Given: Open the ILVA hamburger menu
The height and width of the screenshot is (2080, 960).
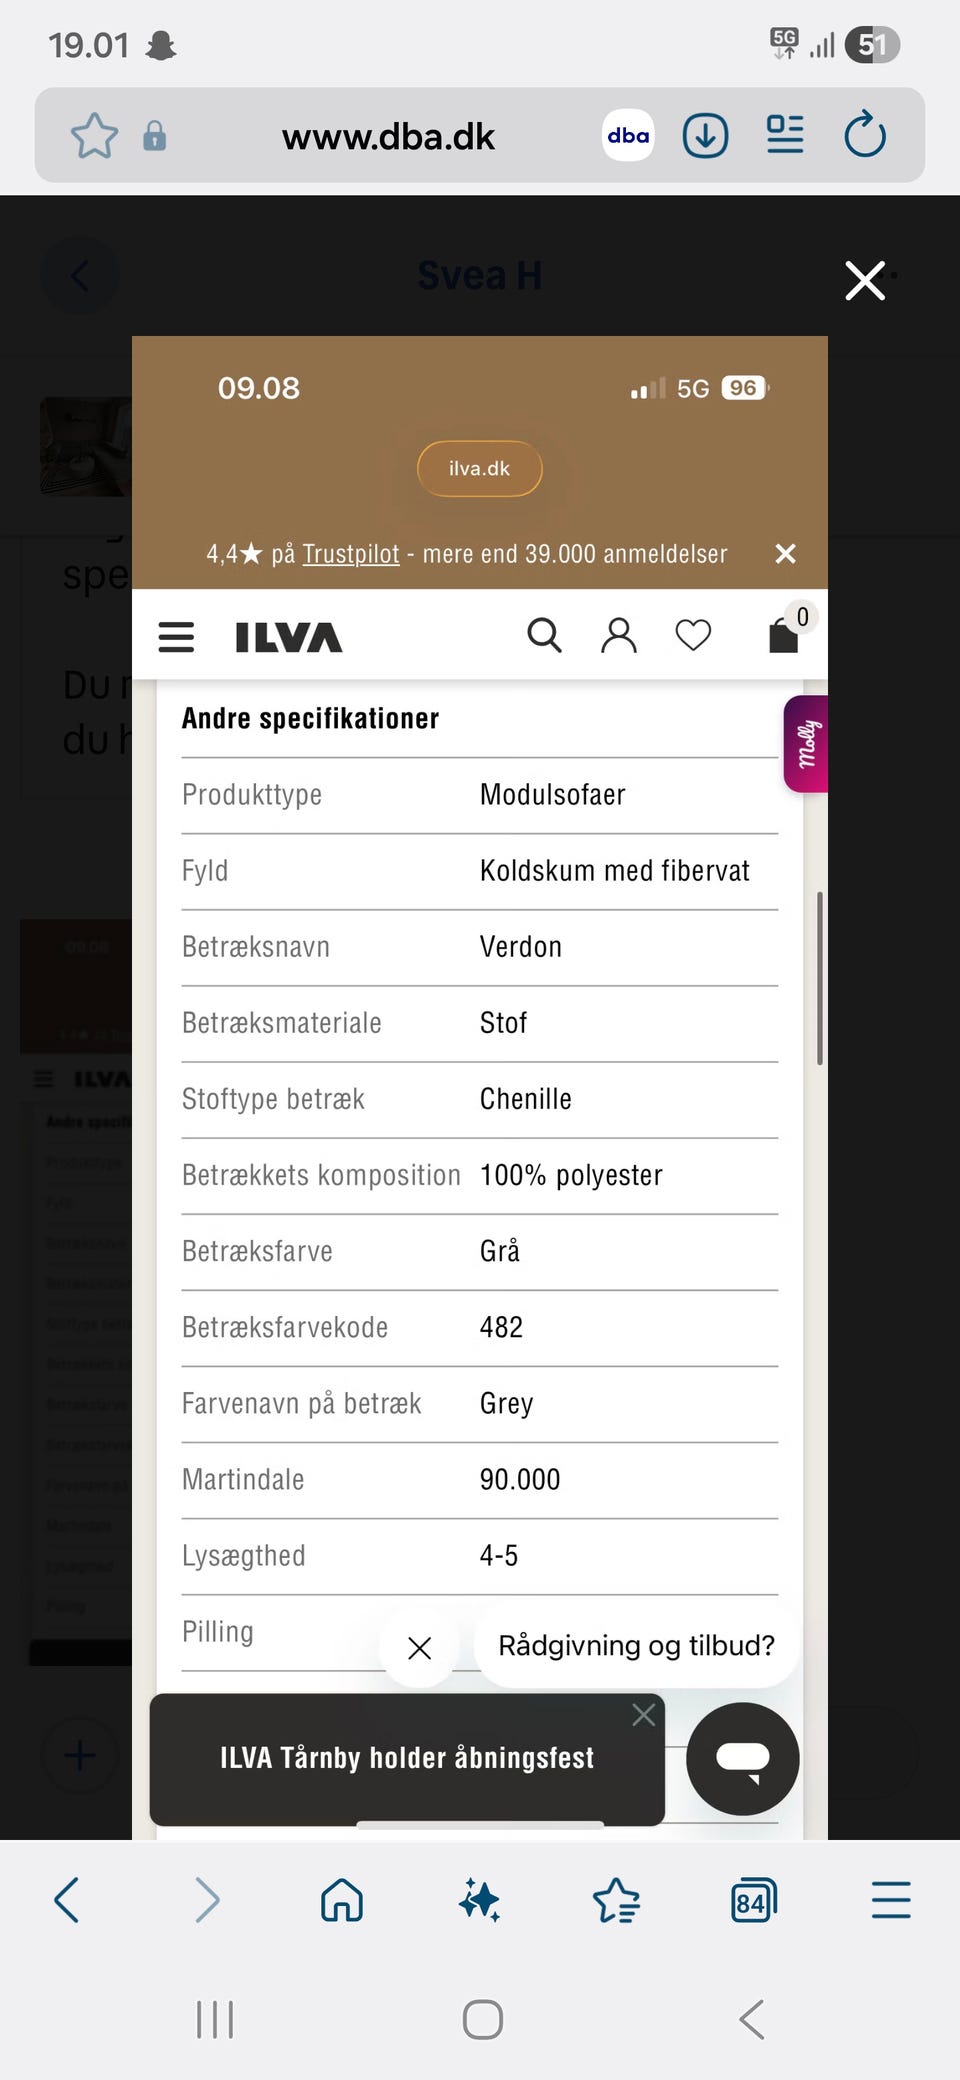Looking at the screenshot, I should [x=176, y=637].
